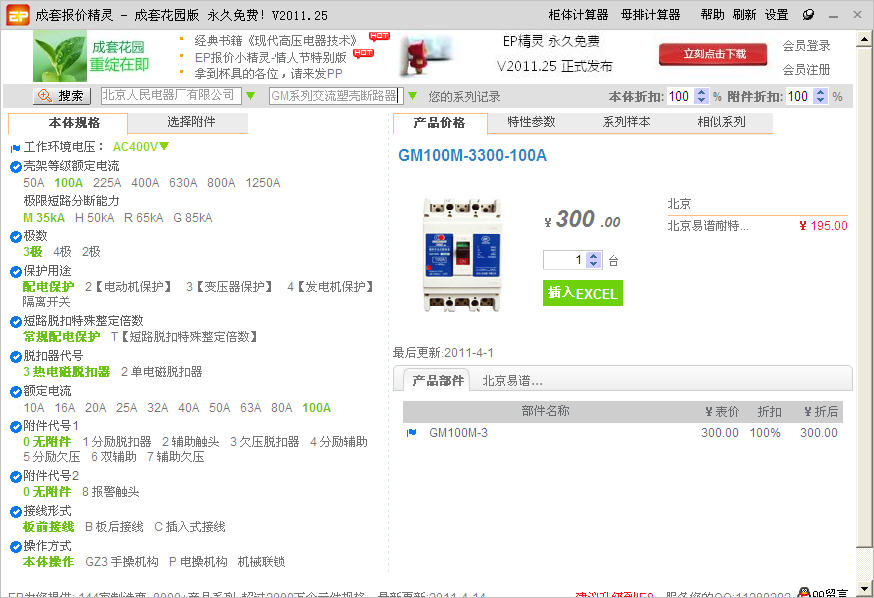874x598 pixels.
Task: Click the vertical scrollbar down arrow
Action: (x=865, y=588)
